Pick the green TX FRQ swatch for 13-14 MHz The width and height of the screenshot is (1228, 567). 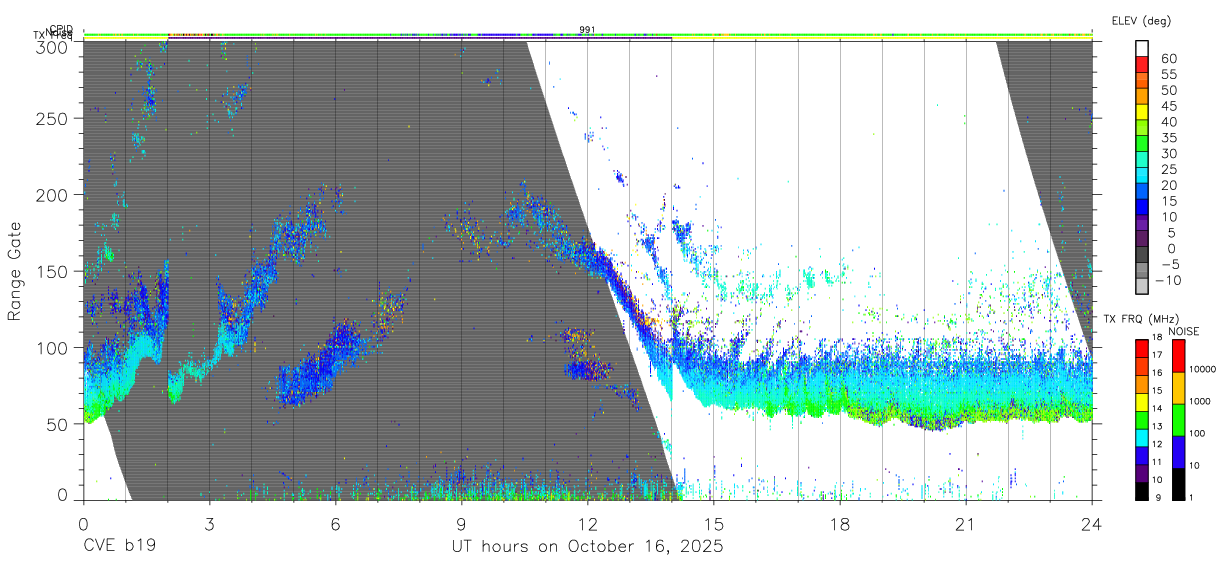(1141, 418)
